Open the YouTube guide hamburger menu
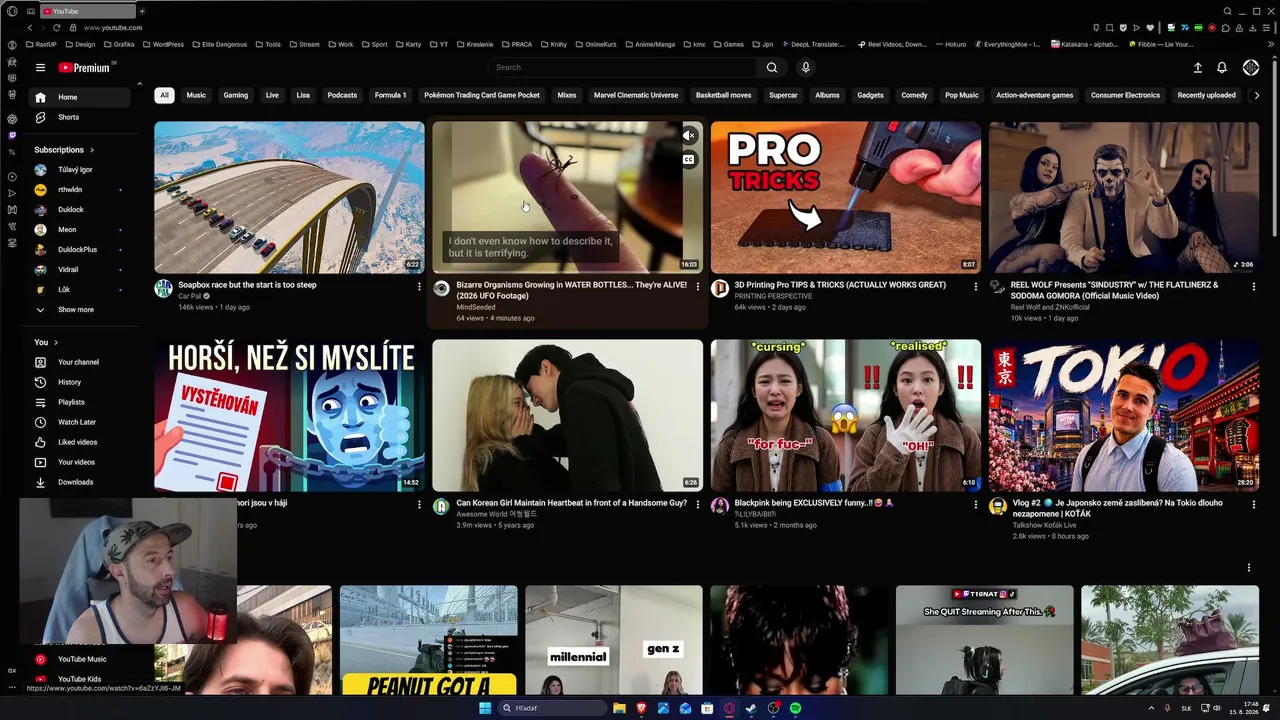1280x720 pixels. [x=40, y=68]
